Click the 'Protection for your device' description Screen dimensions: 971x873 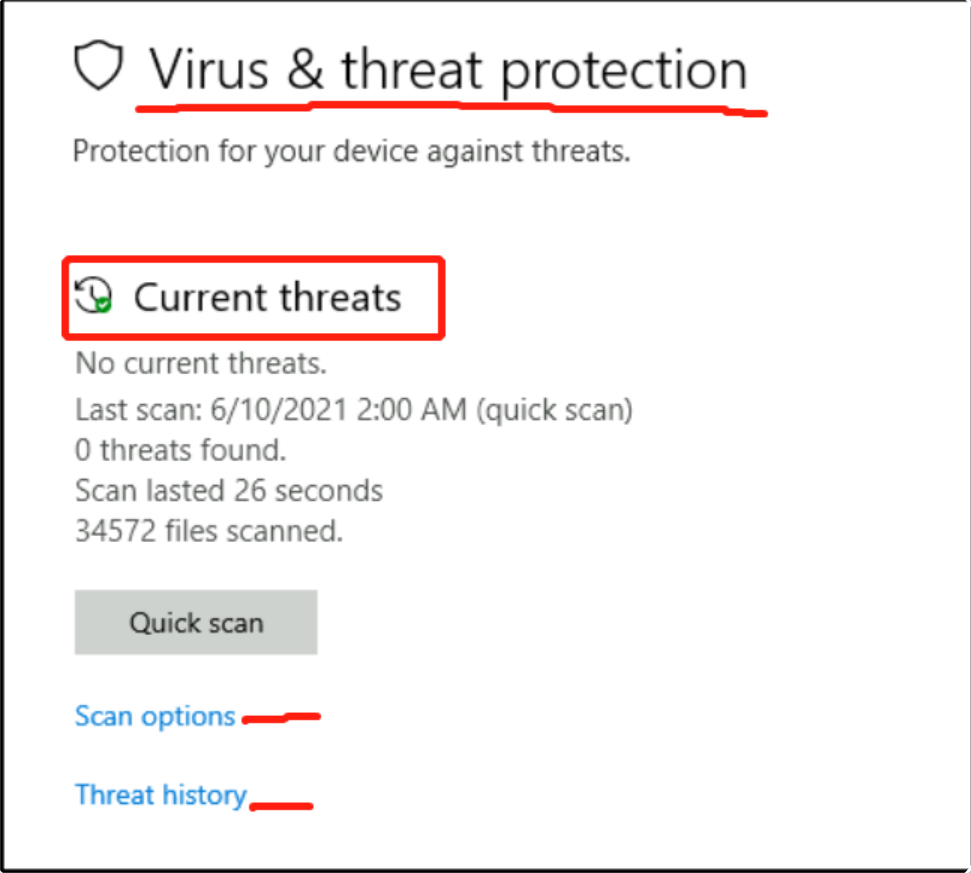[x=351, y=151]
